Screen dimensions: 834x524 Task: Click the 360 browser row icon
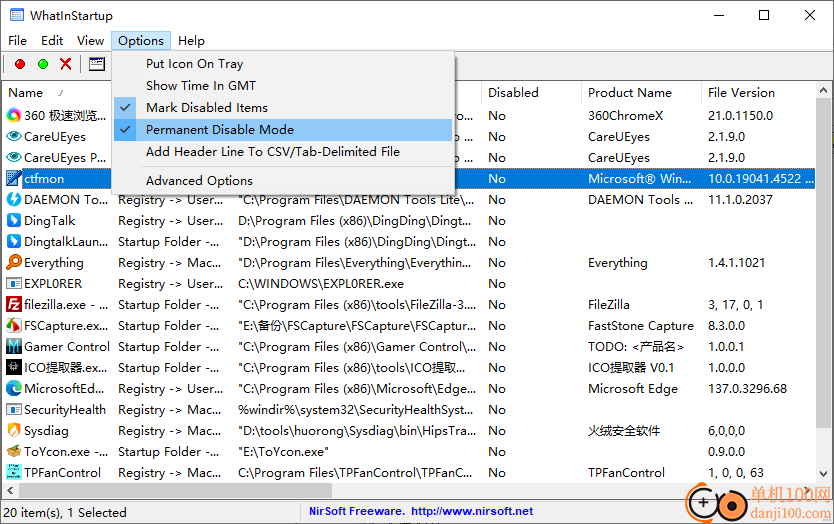pos(13,115)
